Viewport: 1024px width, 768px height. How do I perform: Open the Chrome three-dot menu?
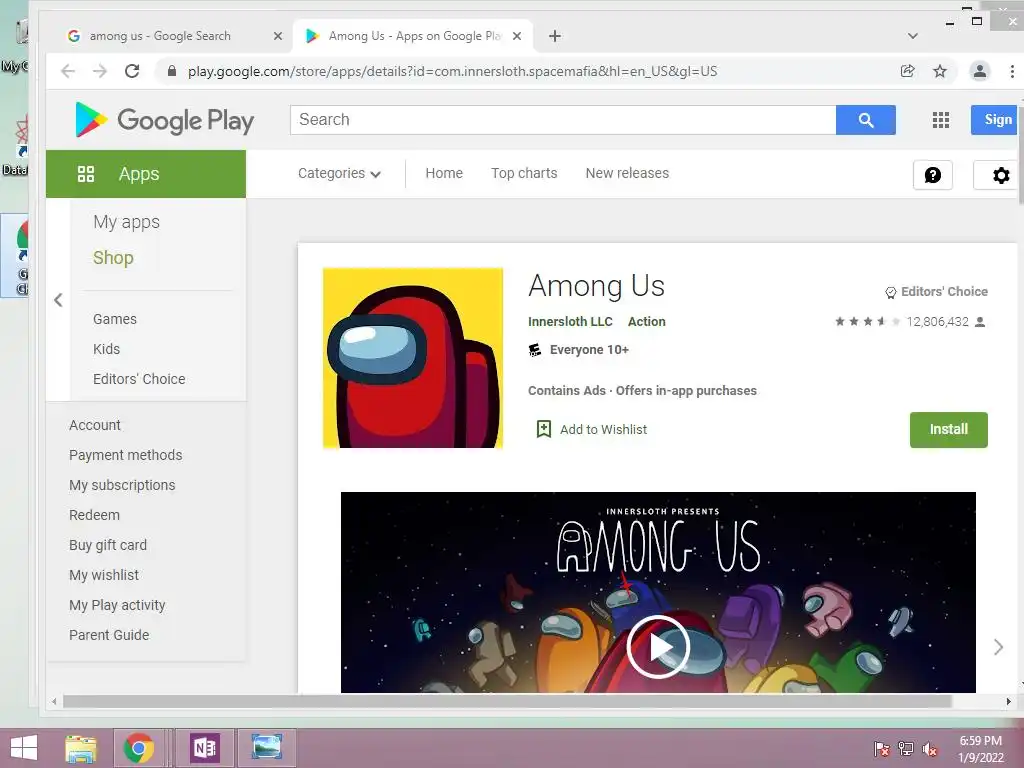(x=1012, y=71)
